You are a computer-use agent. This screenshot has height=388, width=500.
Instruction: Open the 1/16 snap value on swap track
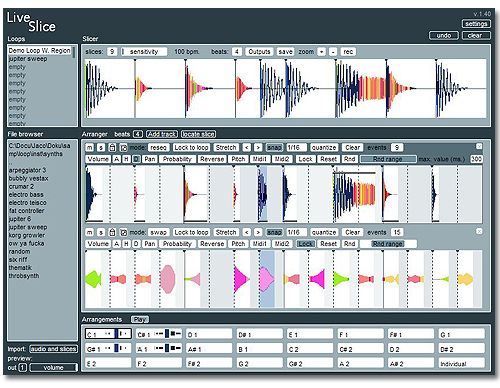click(x=296, y=232)
